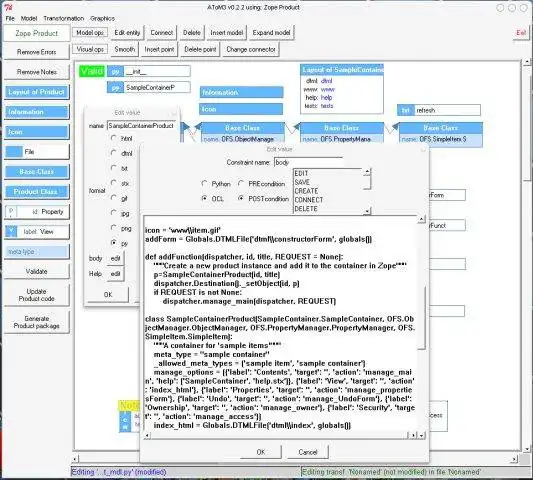This screenshot has height=480, width=533.
Task: Click the Constraint name field
Action: point(308,162)
